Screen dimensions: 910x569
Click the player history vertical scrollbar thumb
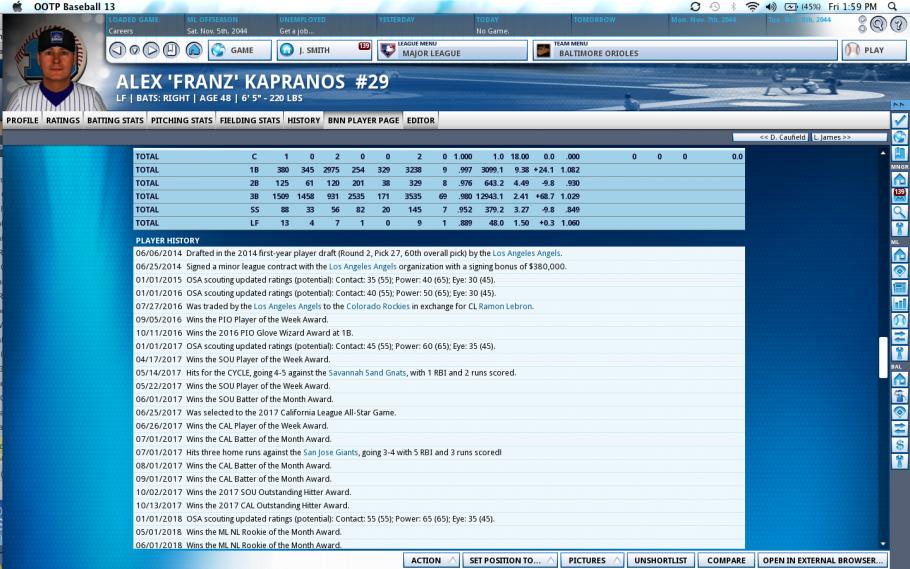pos(882,357)
